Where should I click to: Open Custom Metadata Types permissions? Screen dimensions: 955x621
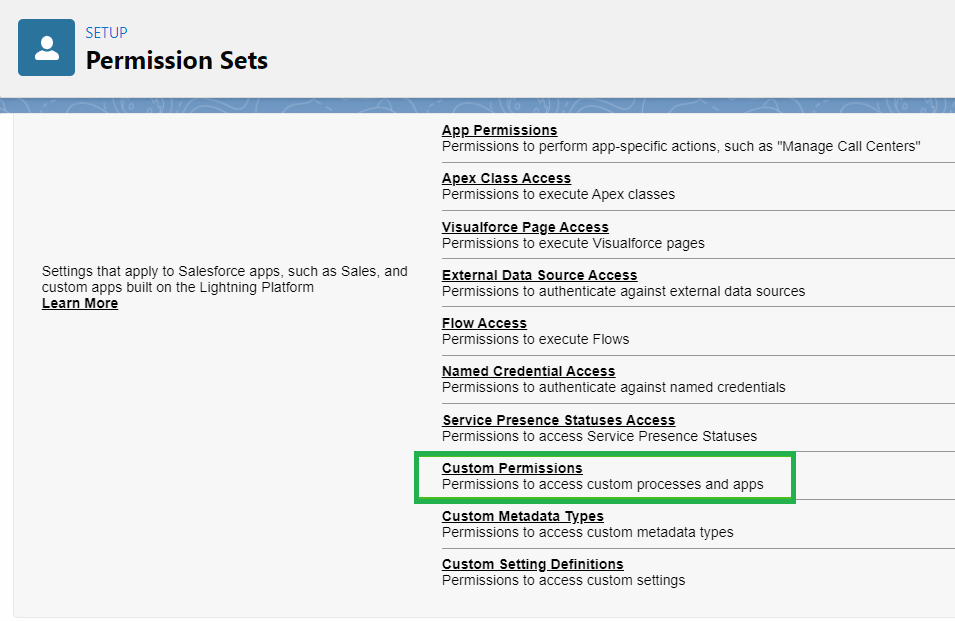tap(523, 516)
